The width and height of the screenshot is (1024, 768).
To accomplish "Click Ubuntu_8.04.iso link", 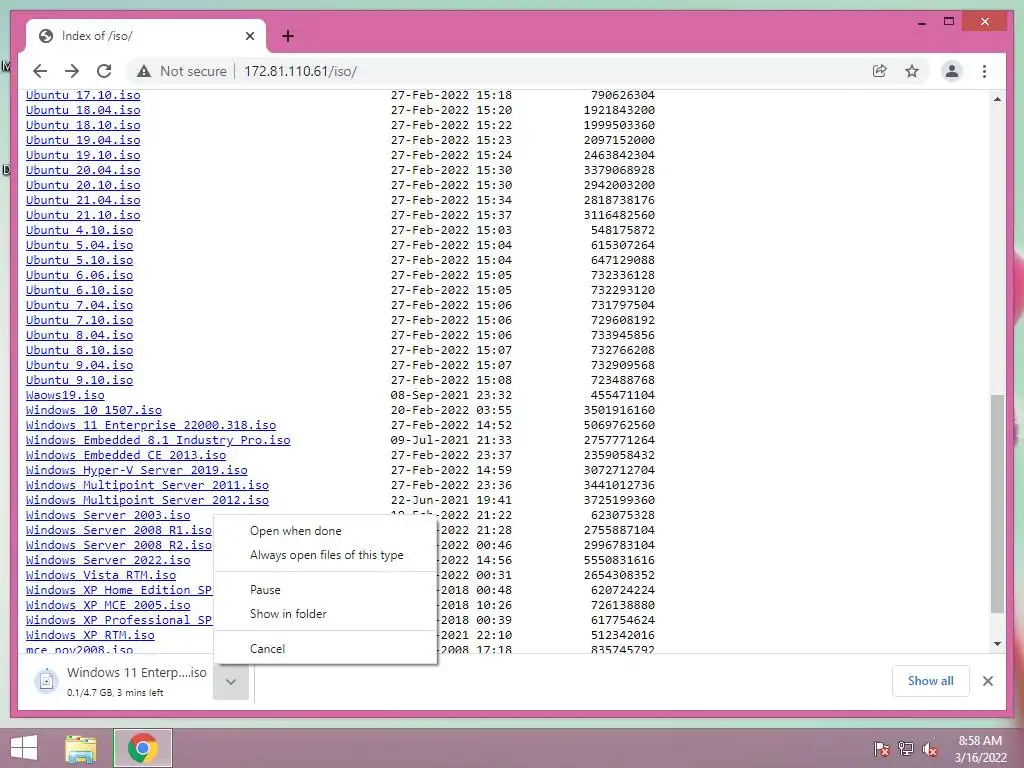I will [x=79, y=336].
